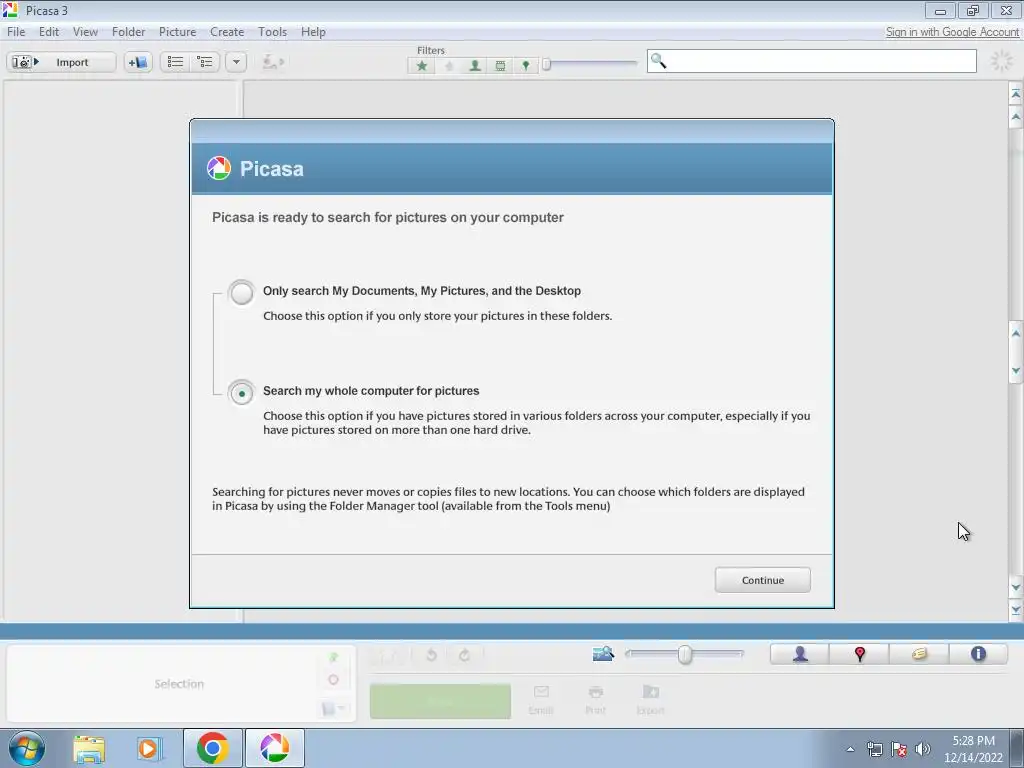Open Windows Media Player from taskbar
The image size is (1024, 768).
[150, 748]
